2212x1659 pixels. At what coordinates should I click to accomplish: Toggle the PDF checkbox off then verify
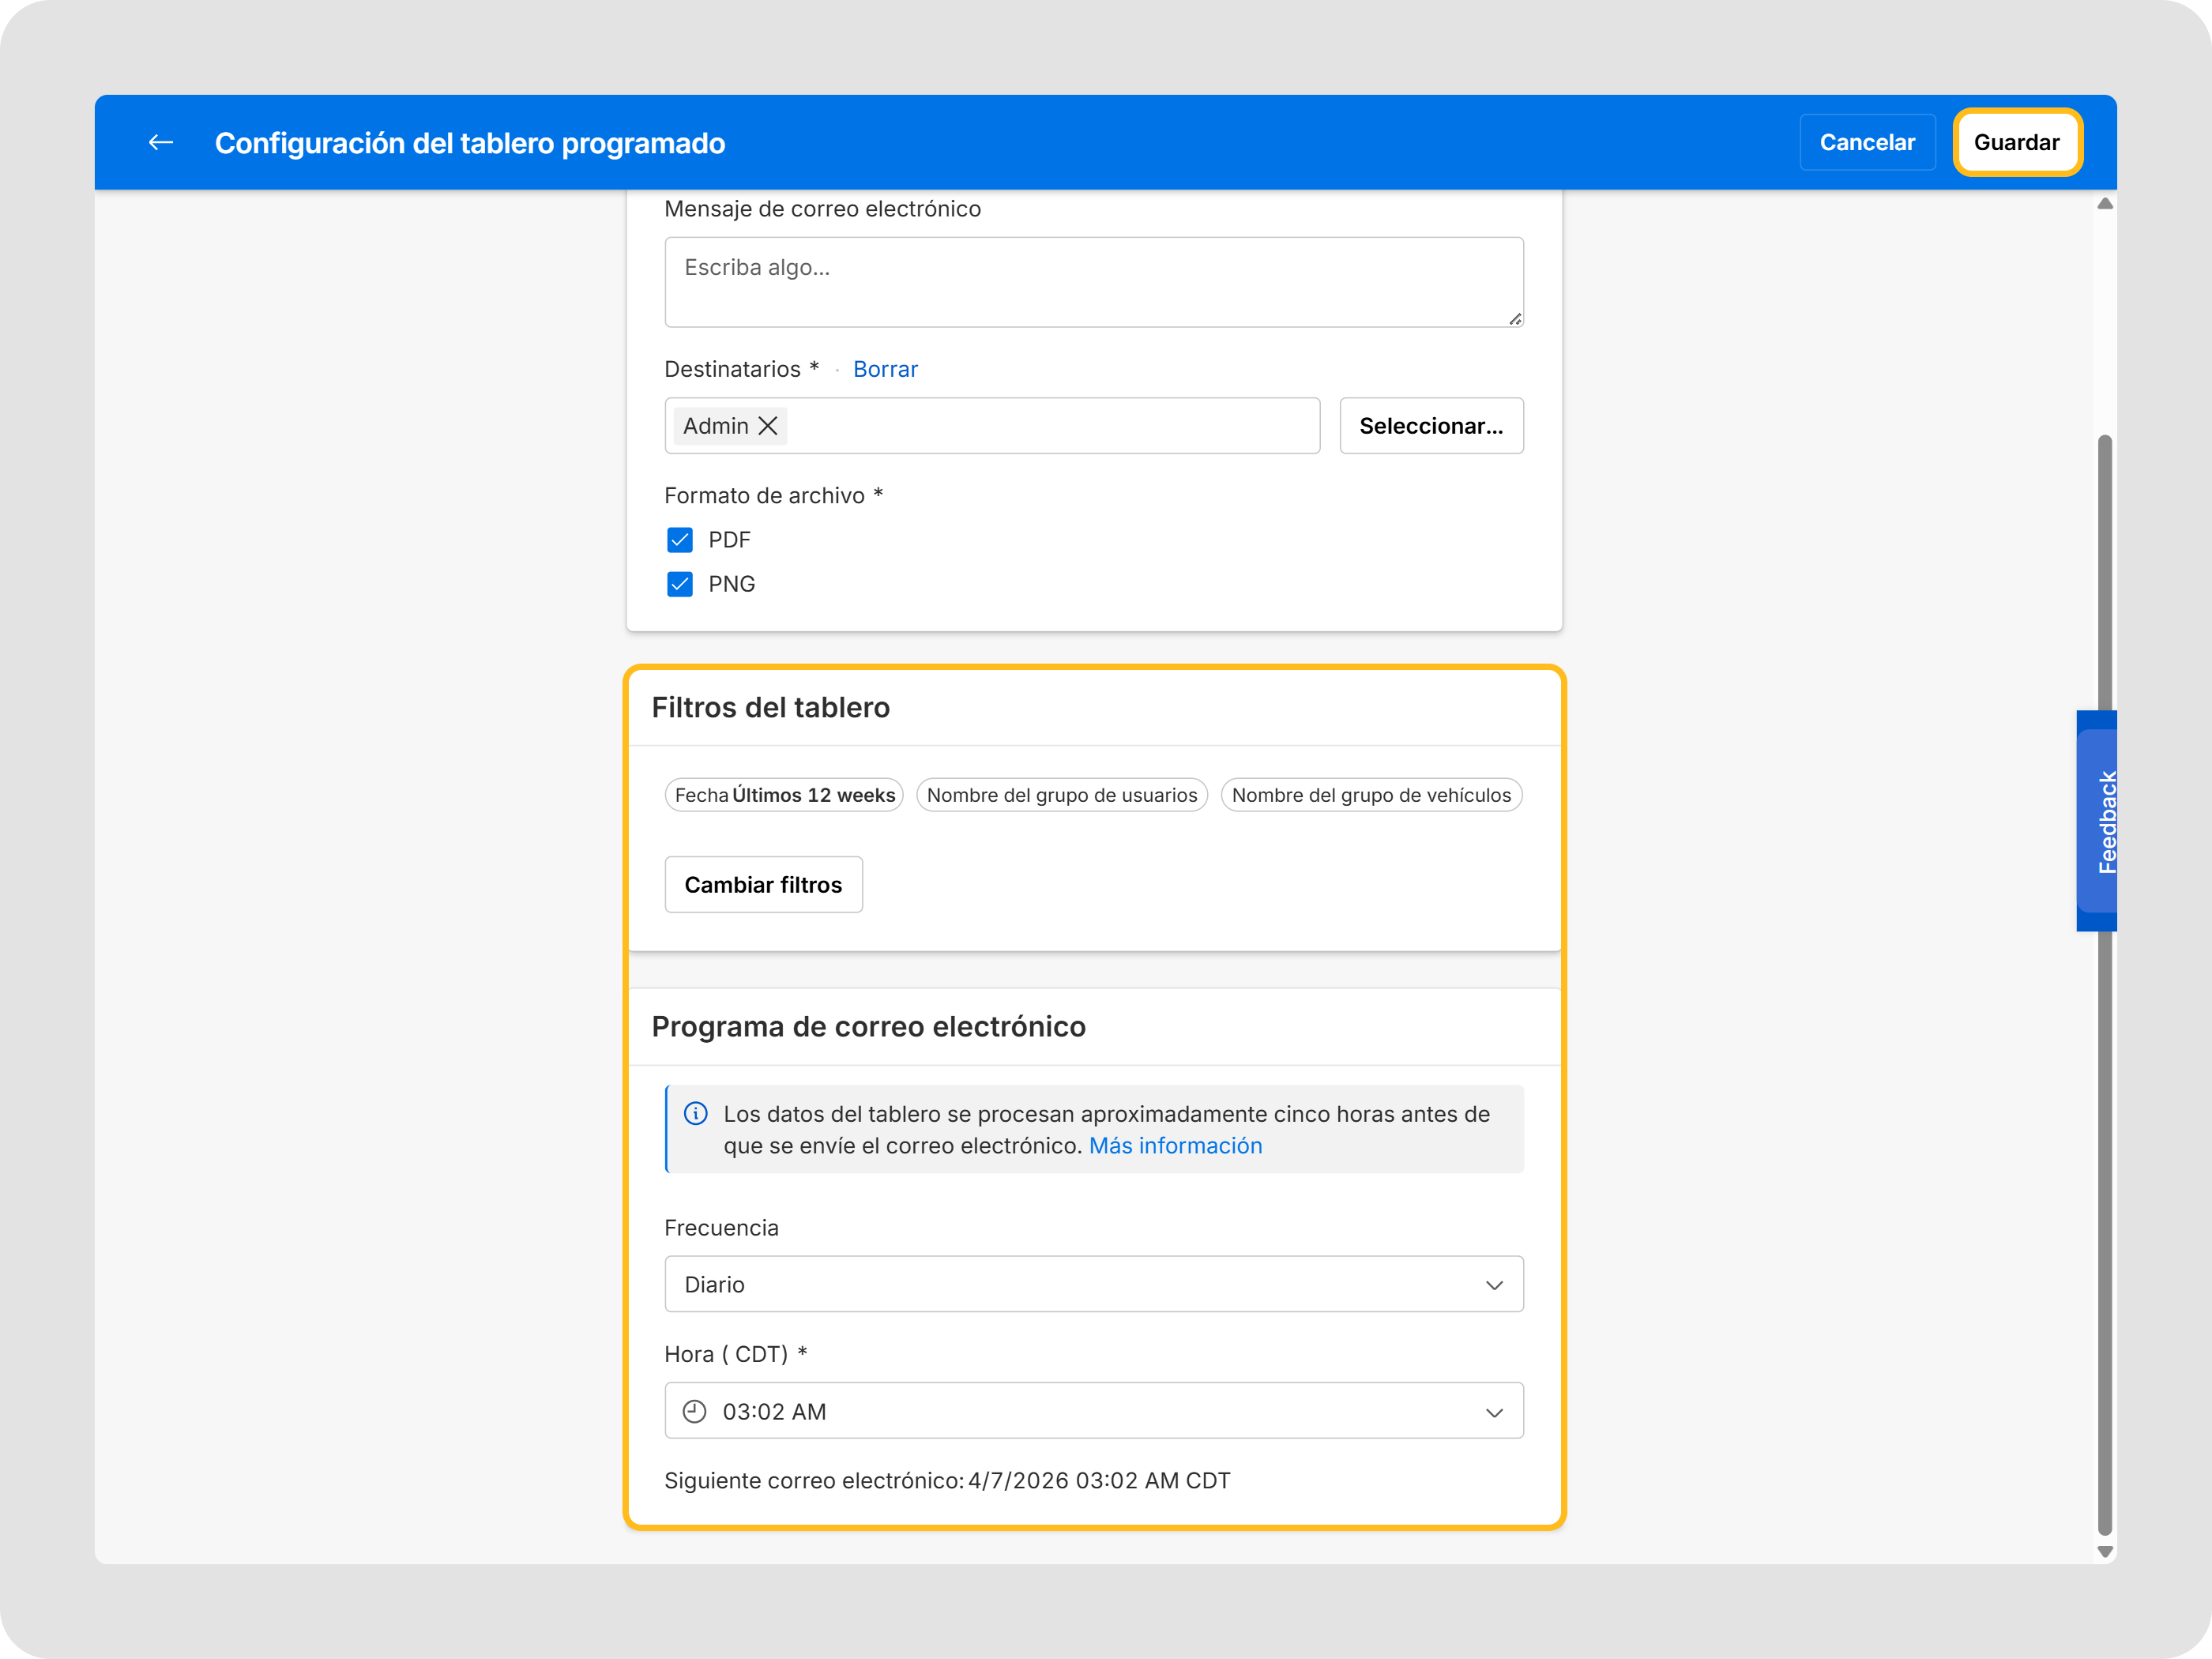(x=680, y=539)
